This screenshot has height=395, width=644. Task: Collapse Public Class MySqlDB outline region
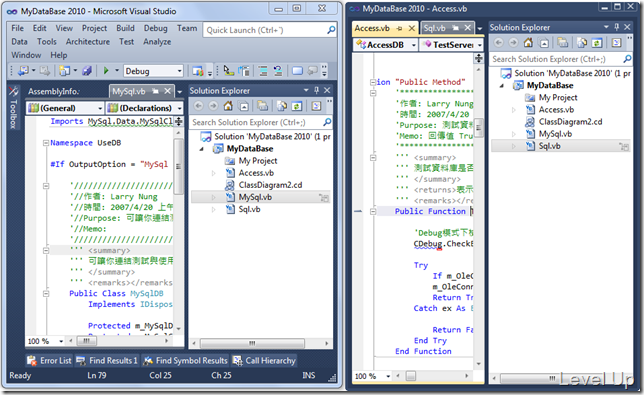[x=46, y=294]
